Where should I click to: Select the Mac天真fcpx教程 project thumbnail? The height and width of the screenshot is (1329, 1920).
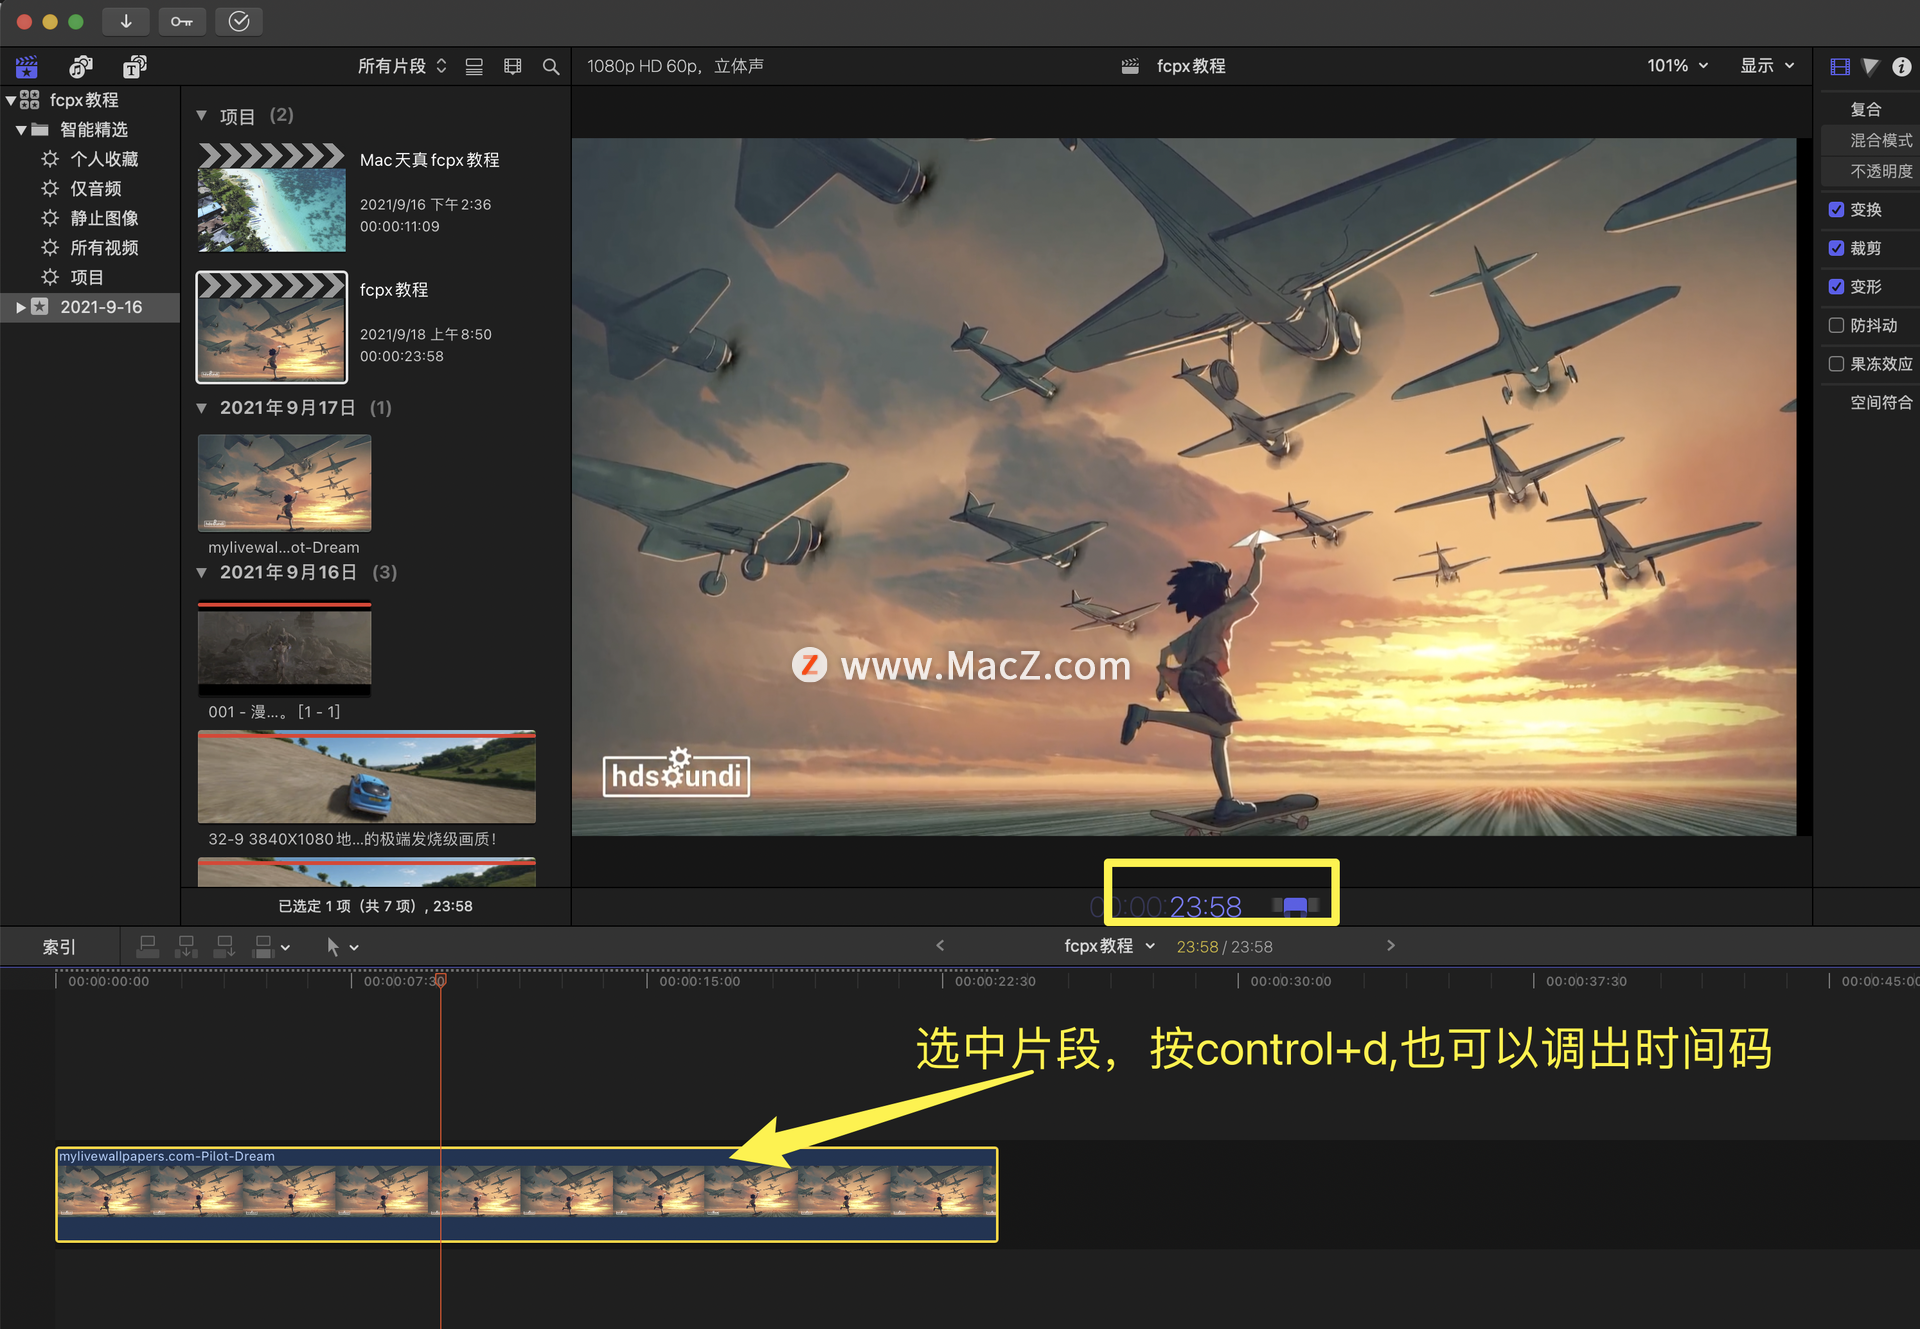click(272, 197)
